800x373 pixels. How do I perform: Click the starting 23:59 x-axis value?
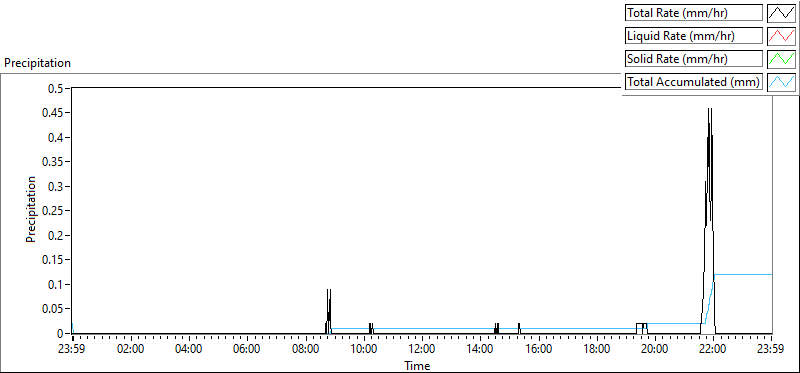click(72, 350)
